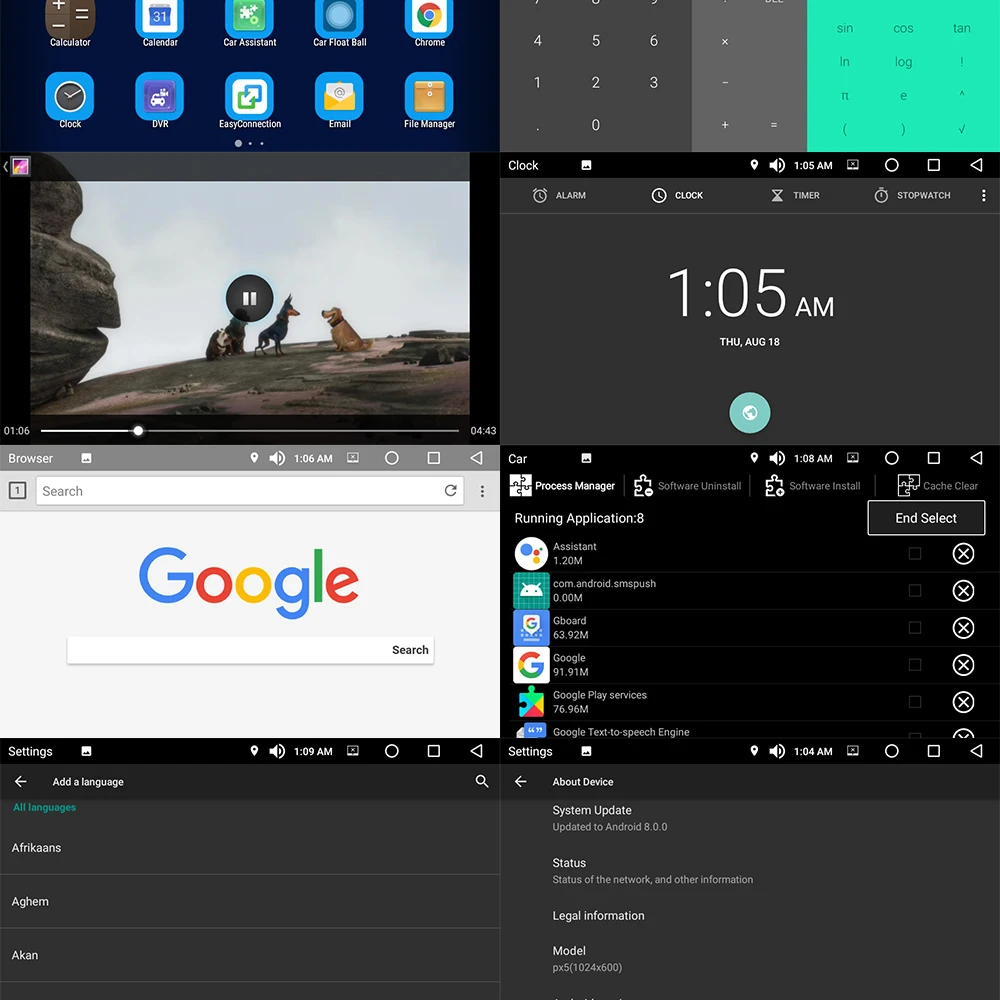Check the Gboard process checkbox
1000x1000 pixels.
pyautogui.click(x=915, y=628)
